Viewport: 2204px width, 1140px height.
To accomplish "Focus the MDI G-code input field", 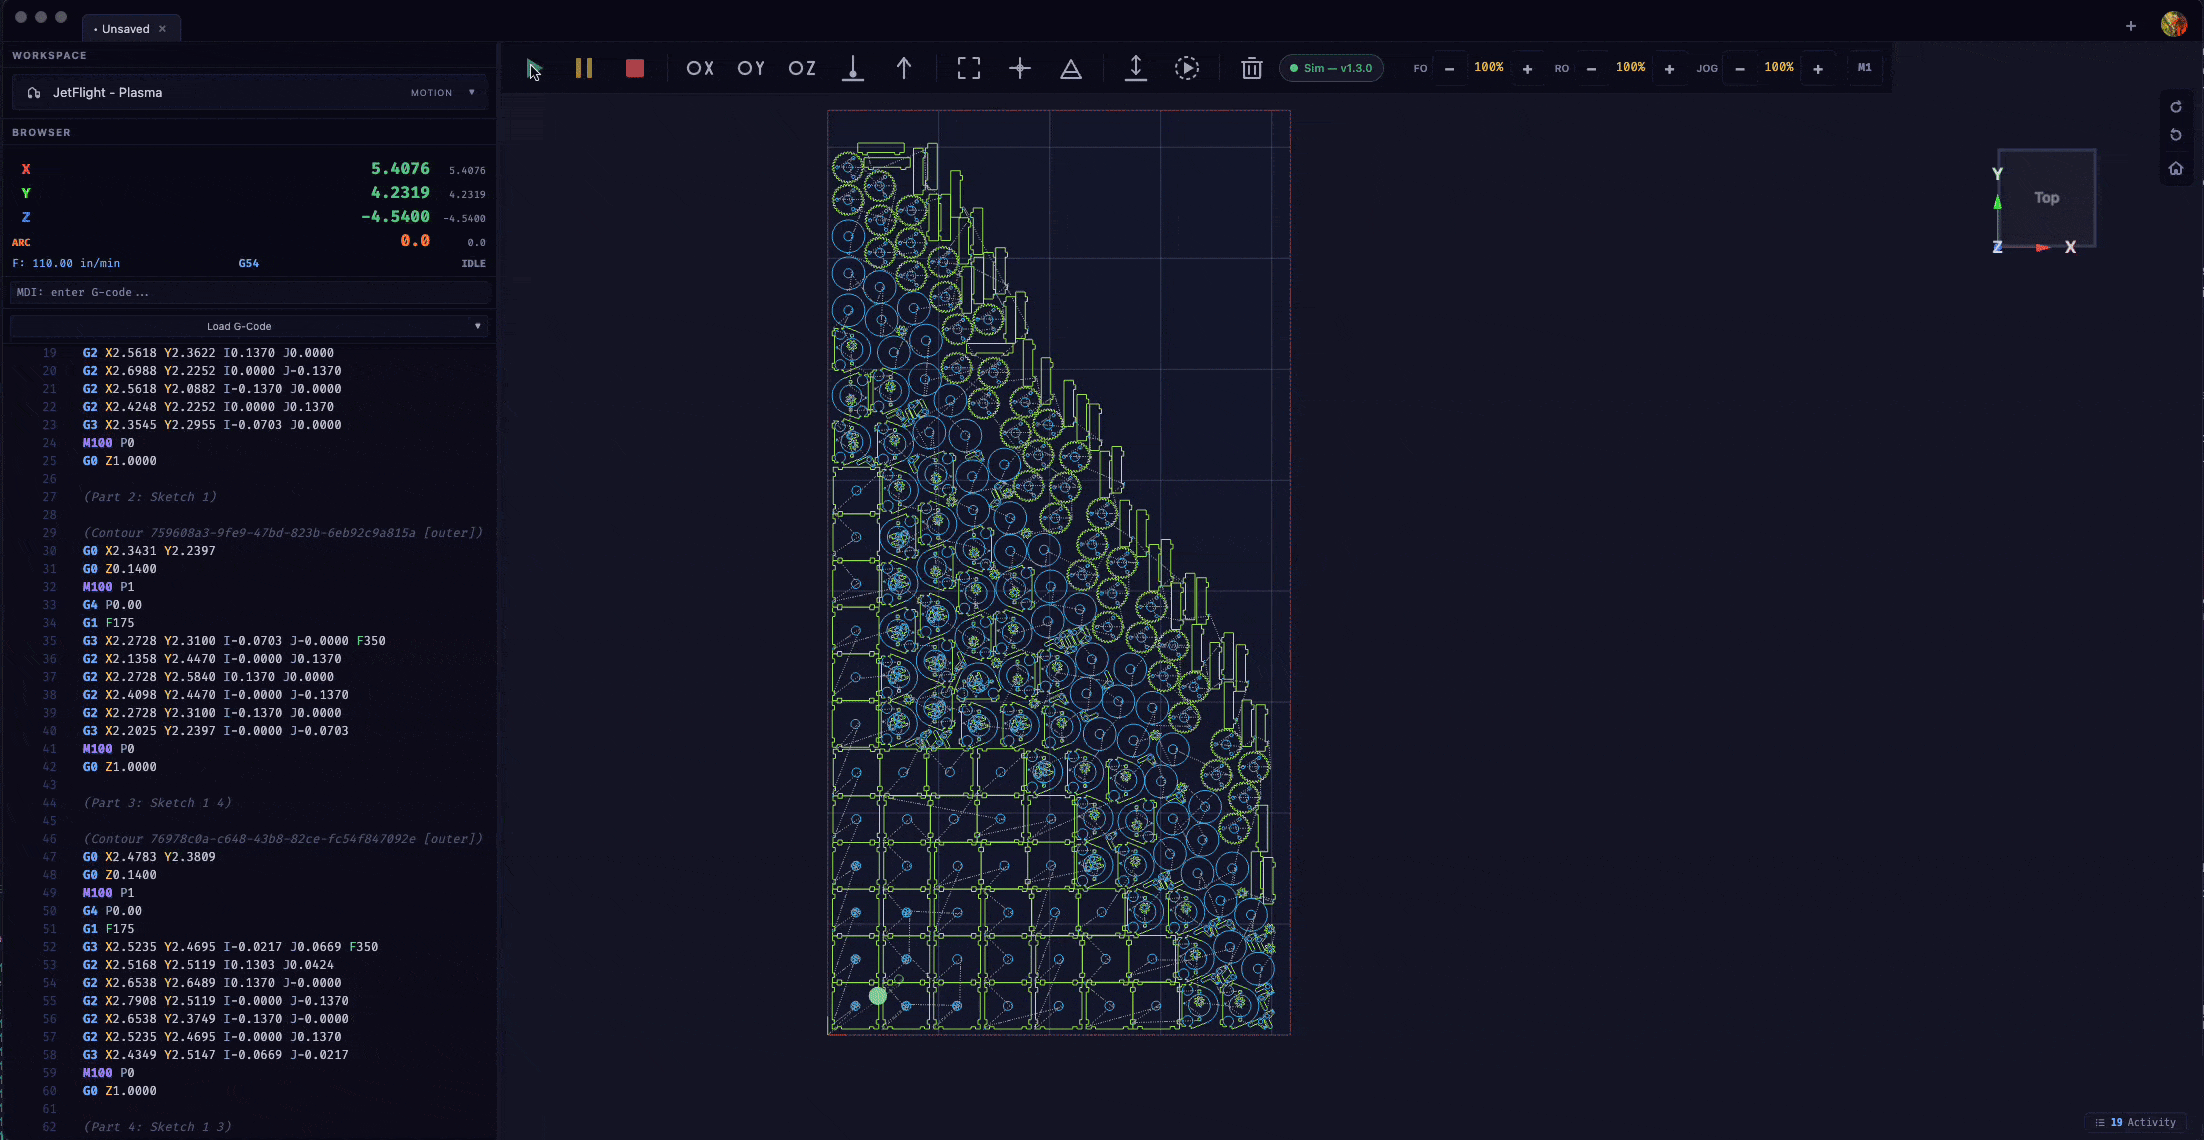I will point(250,292).
